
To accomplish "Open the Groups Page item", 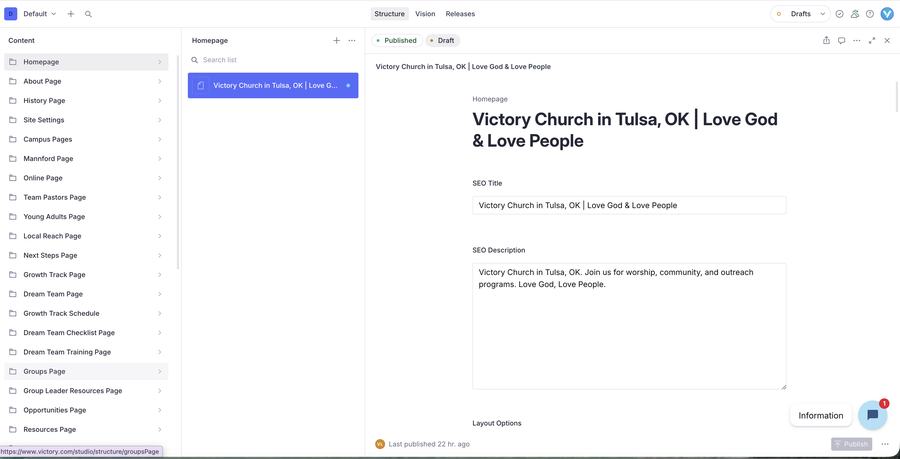I will pyautogui.click(x=86, y=371).
